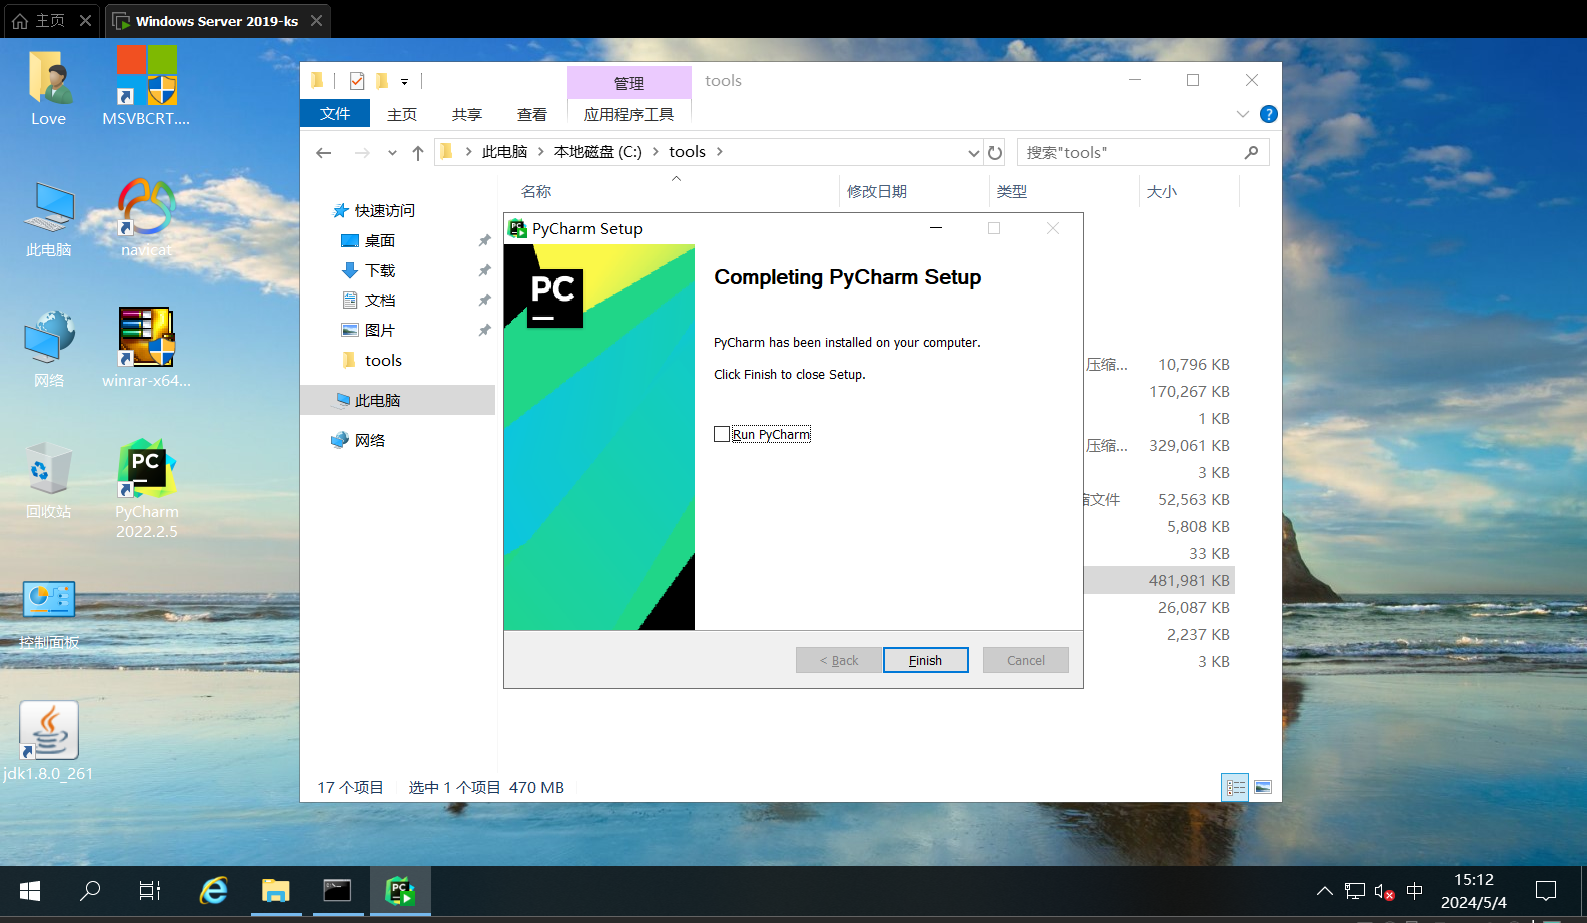
Task: Sort by the 修改日期 column header
Action: coord(877,191)
